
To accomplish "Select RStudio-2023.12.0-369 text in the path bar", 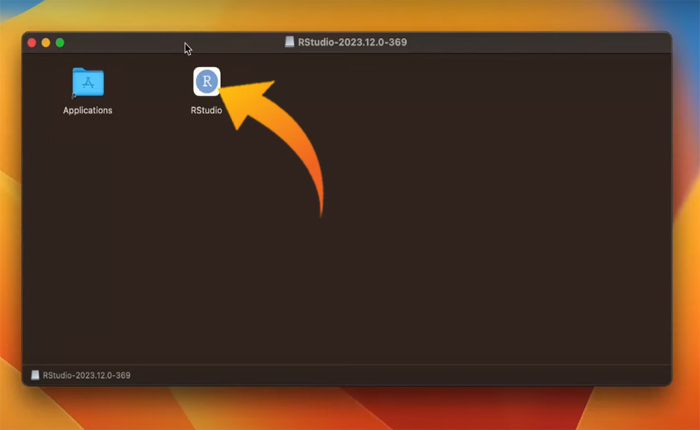I will (87, 375).
